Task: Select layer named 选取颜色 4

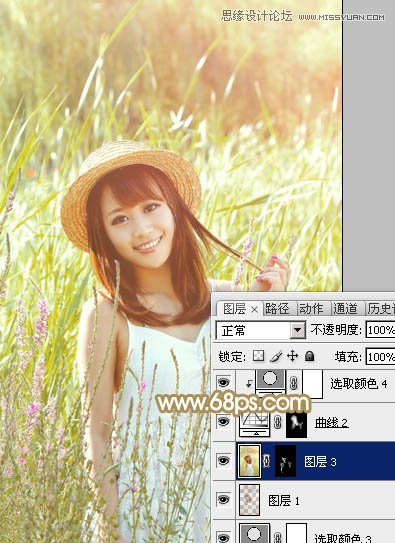Action: tap(359, 384)
